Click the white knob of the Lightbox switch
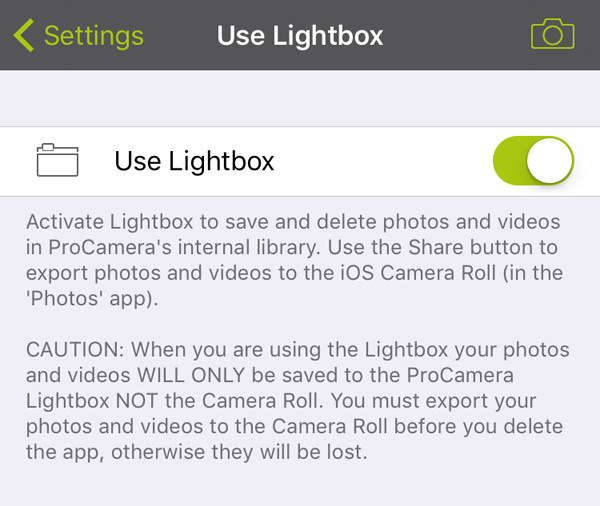 549,161
